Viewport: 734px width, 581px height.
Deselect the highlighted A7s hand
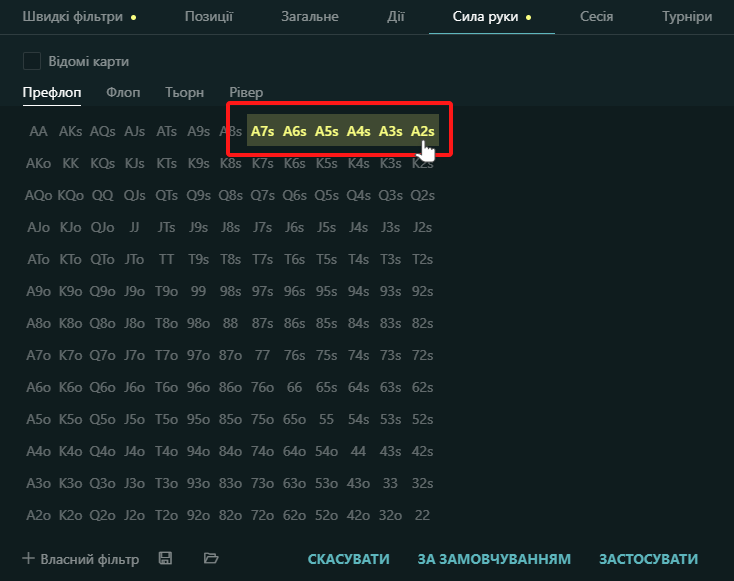(x=263, y=132)
